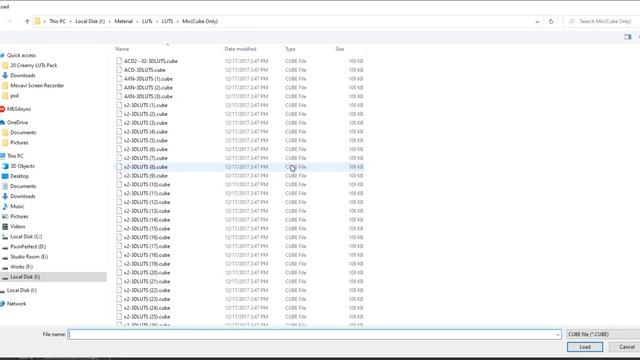640x360 pixels.
Task: Select PixinPerfect (D:) drive
Action: tap(28, 247)
